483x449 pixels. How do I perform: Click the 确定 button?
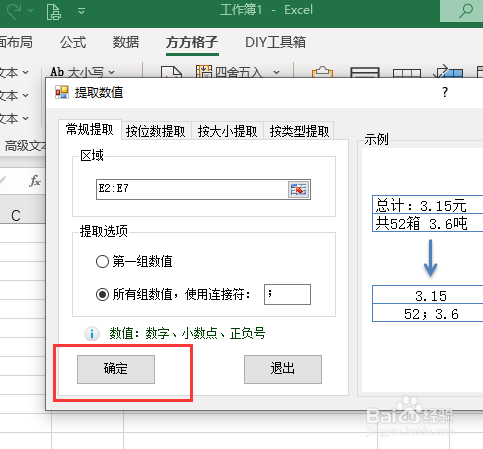[x=116, y=369]
